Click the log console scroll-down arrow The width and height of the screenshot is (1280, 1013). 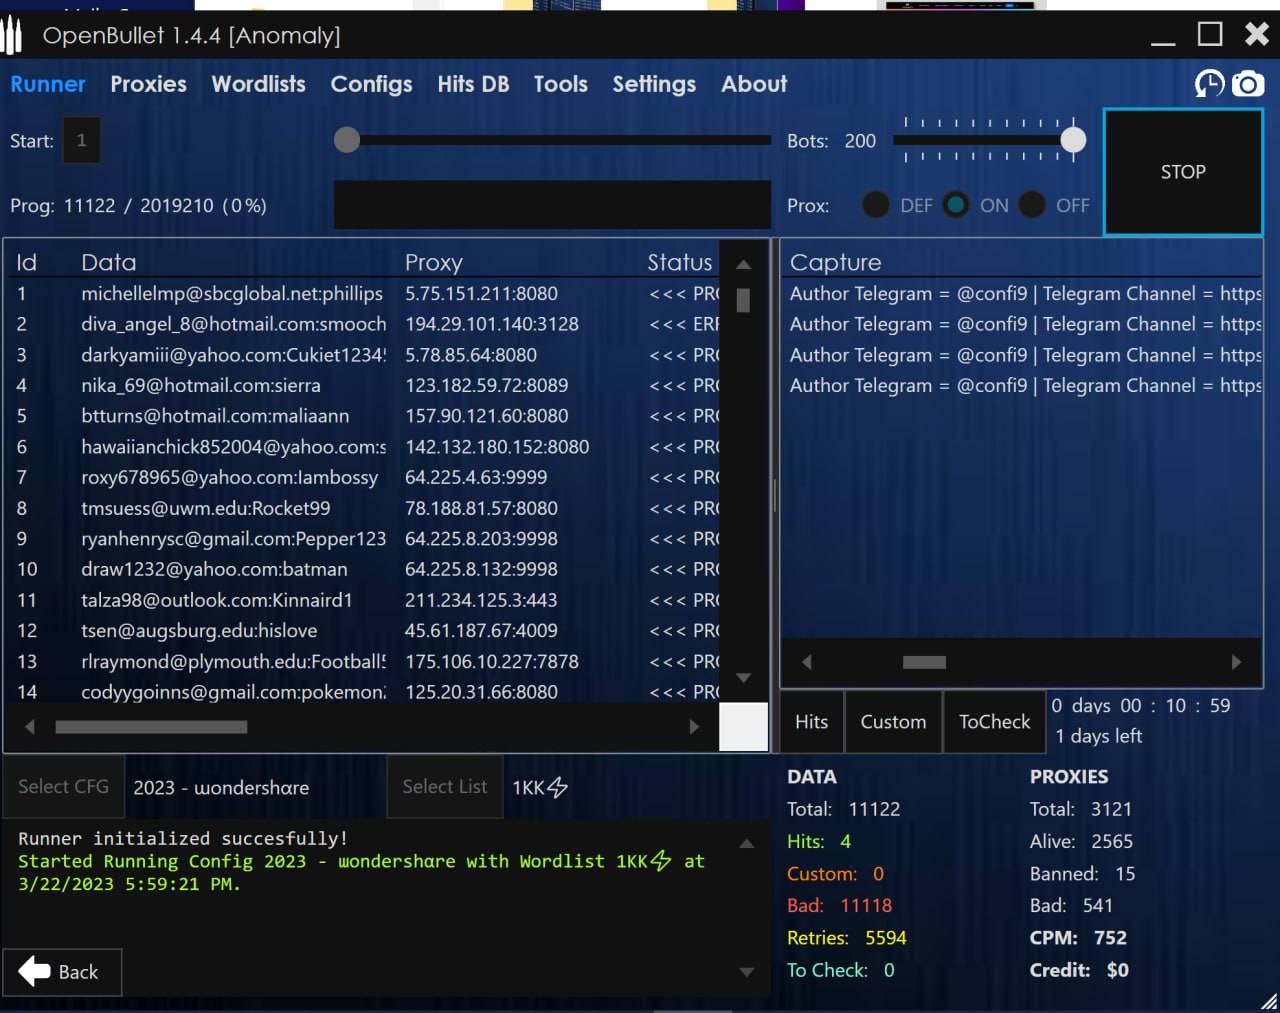[746, 971]
